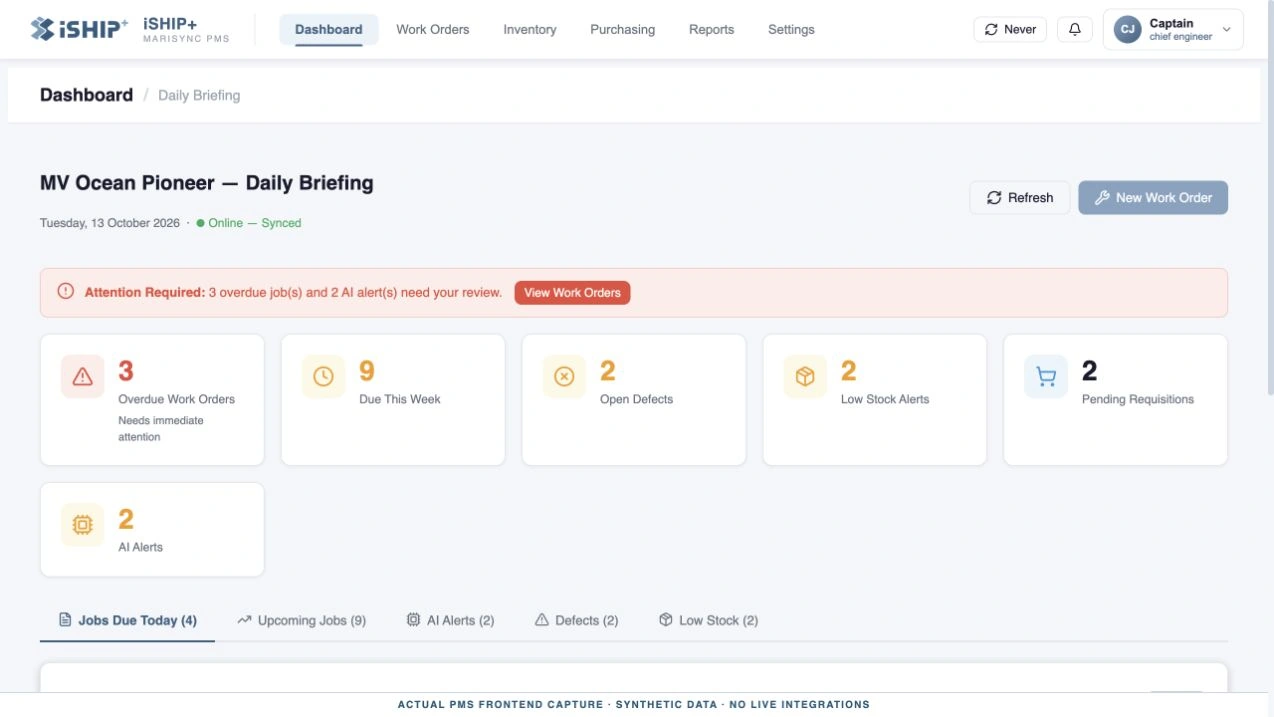
Task: Switch to the AI Alerts (2) tab
Action: click(450, 621)
